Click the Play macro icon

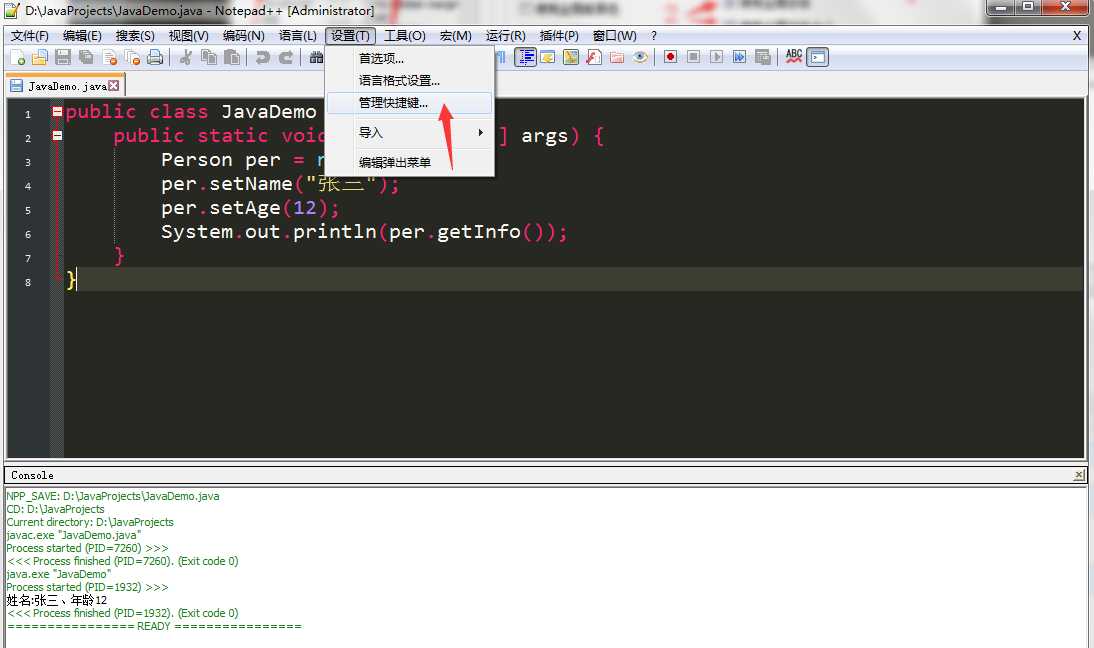click(717, 57)
